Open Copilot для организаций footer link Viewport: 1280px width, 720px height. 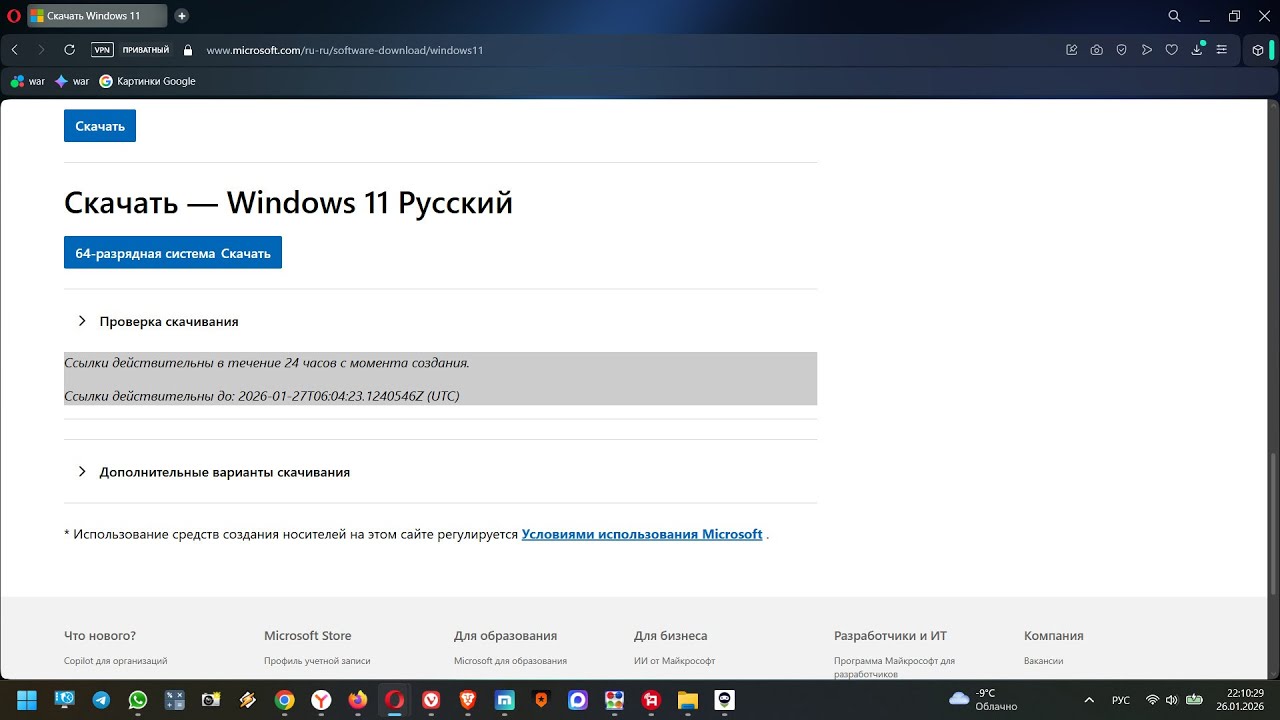point(116,661)
